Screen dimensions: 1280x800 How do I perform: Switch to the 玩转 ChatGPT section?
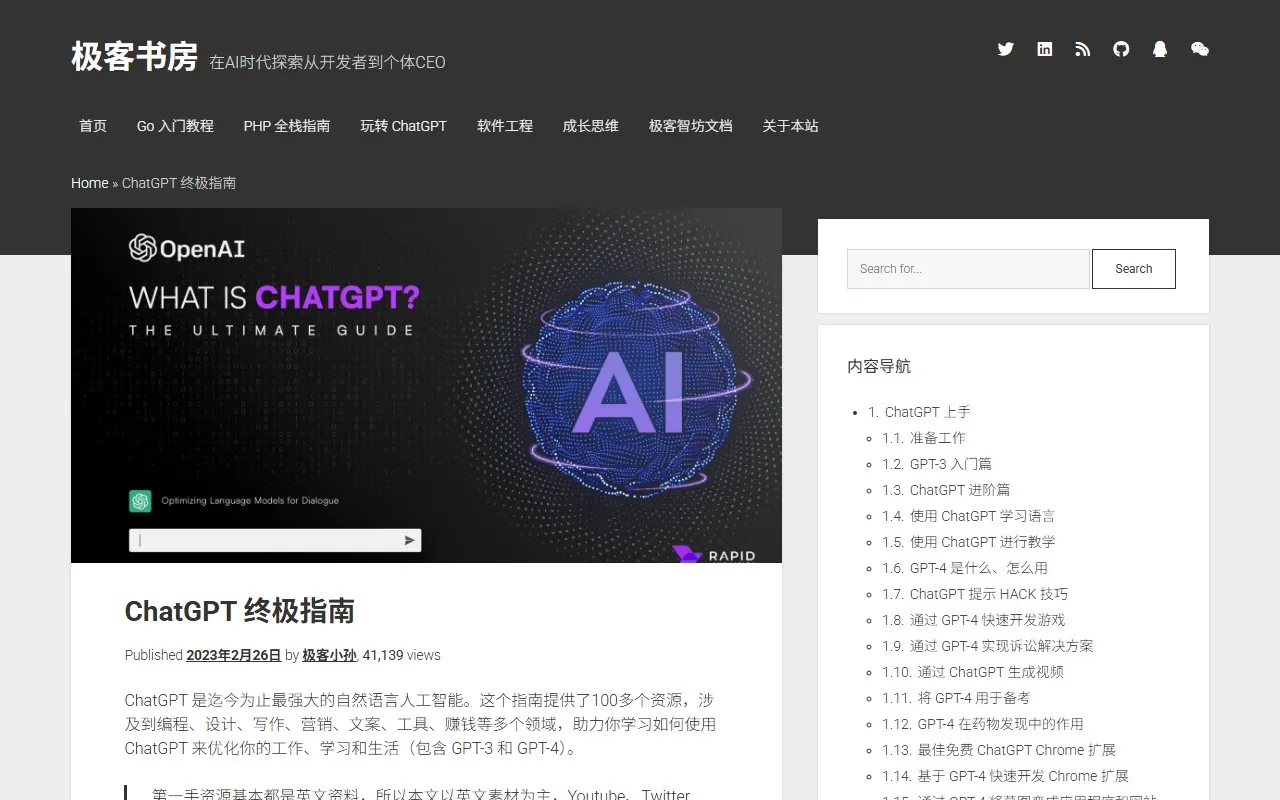(x=403, y=126)
